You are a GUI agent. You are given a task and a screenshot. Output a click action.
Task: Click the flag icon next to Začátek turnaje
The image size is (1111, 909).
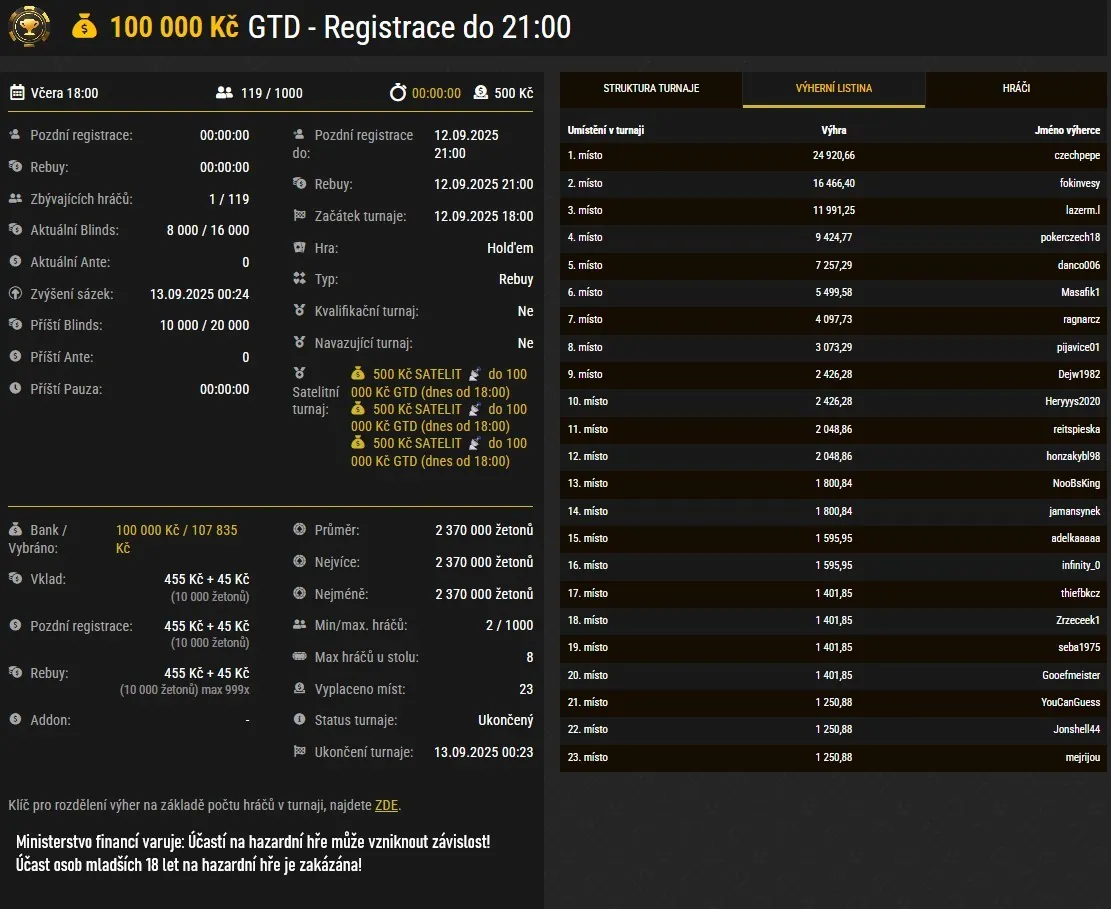tap(299, 216)
